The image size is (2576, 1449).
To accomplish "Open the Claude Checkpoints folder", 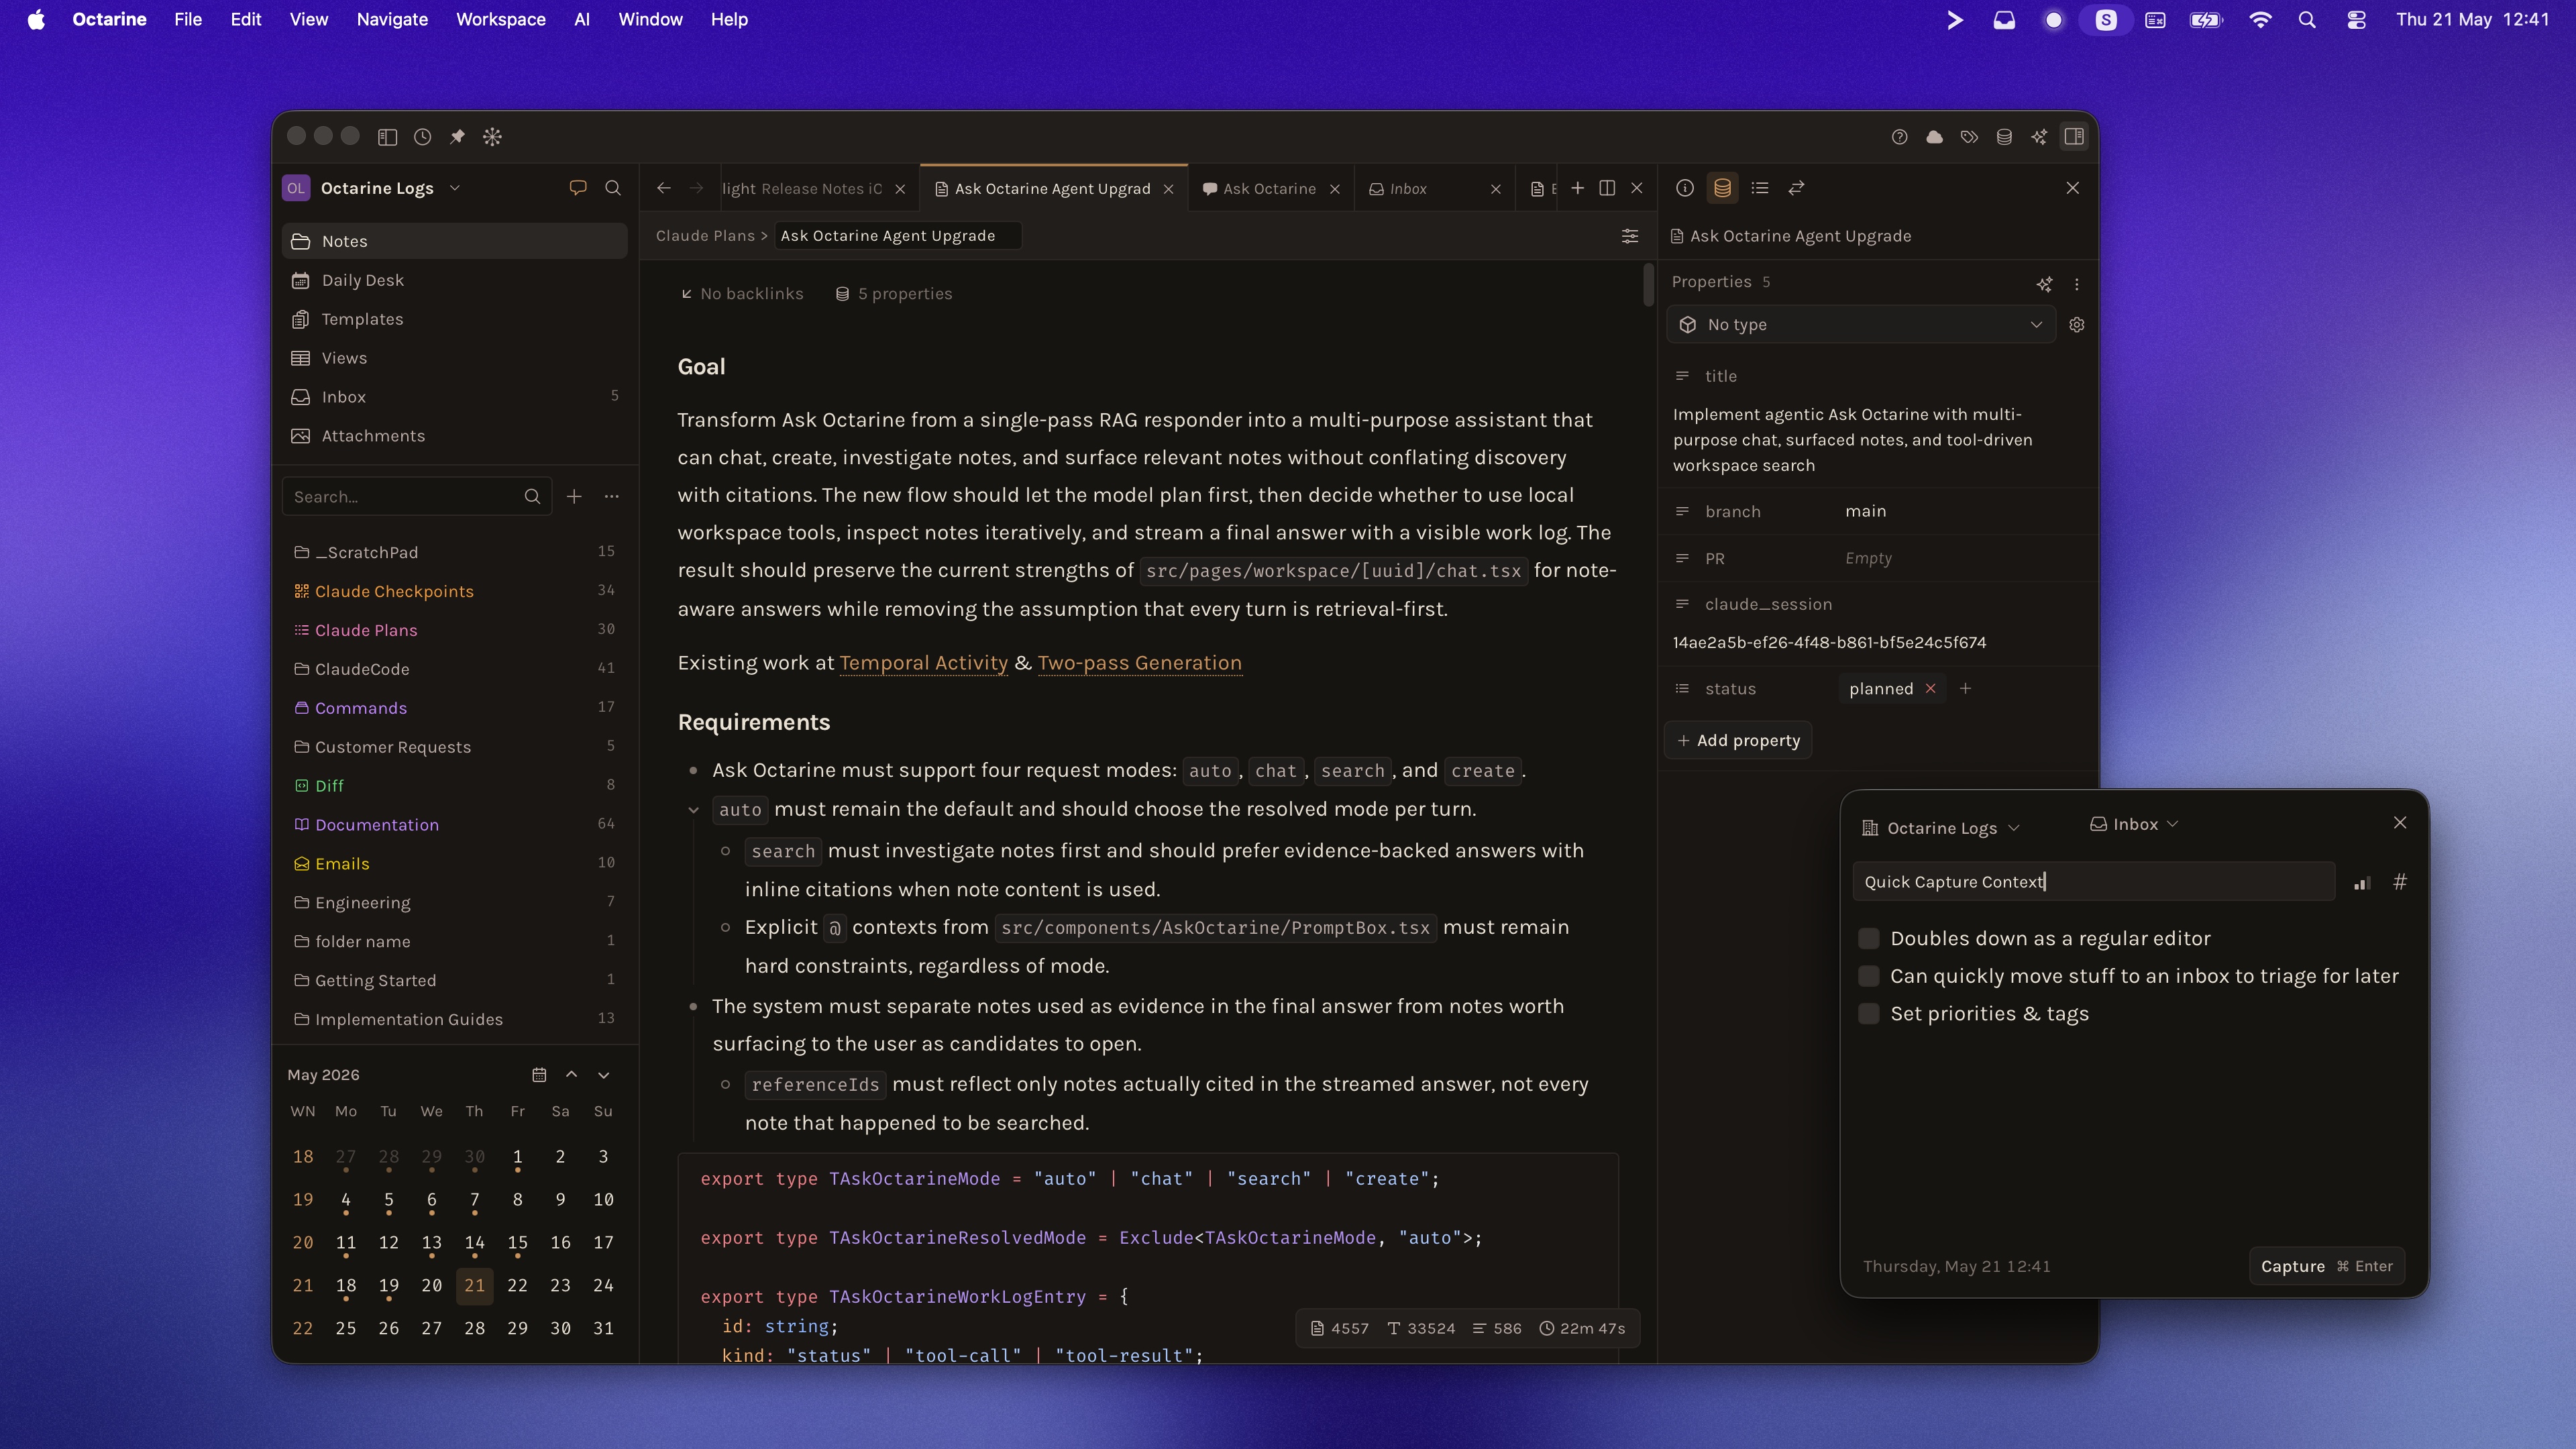I will [455, 591].
